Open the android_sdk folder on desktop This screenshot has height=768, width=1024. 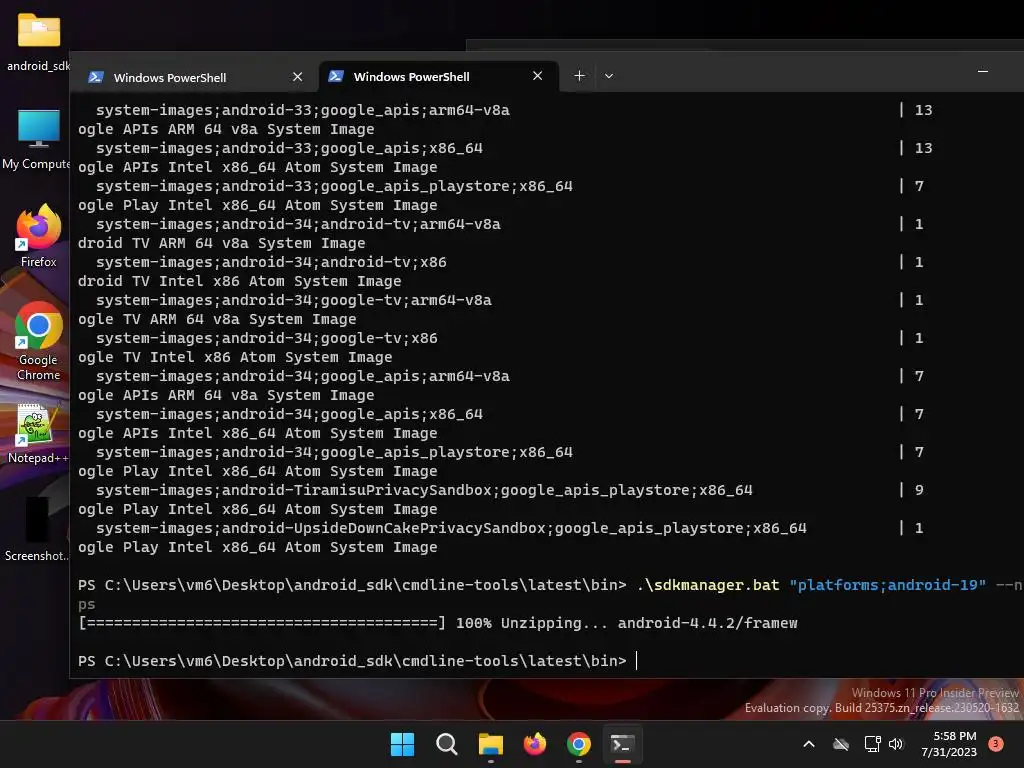coord(38,42)
